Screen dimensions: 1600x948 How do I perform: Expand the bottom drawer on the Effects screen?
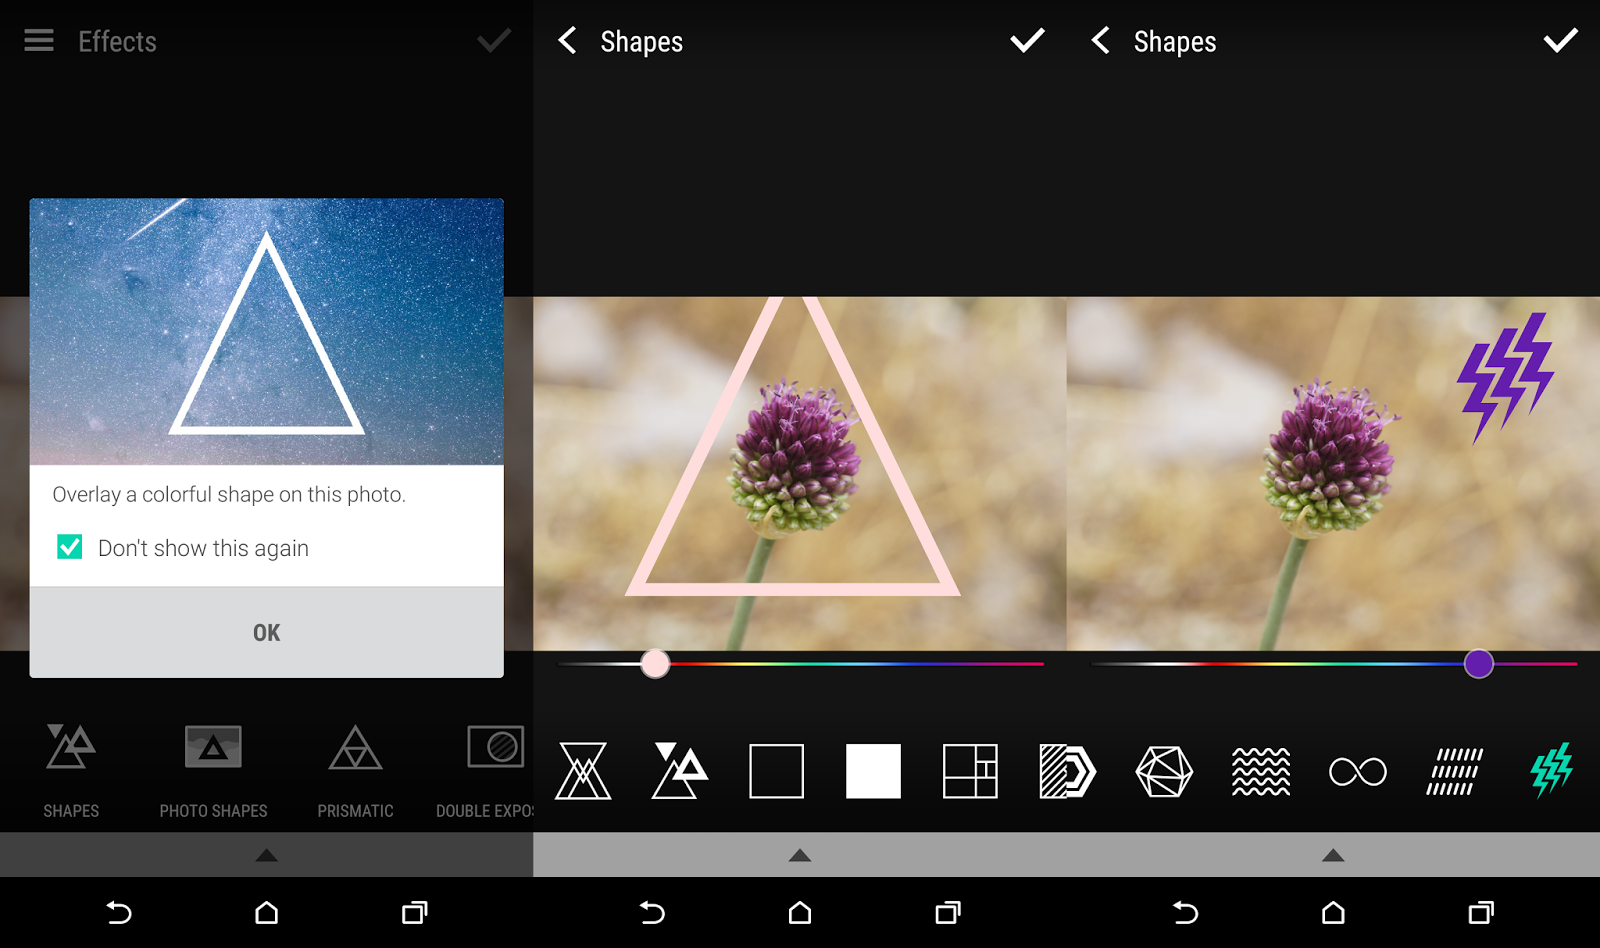click(x=266, y=855)
